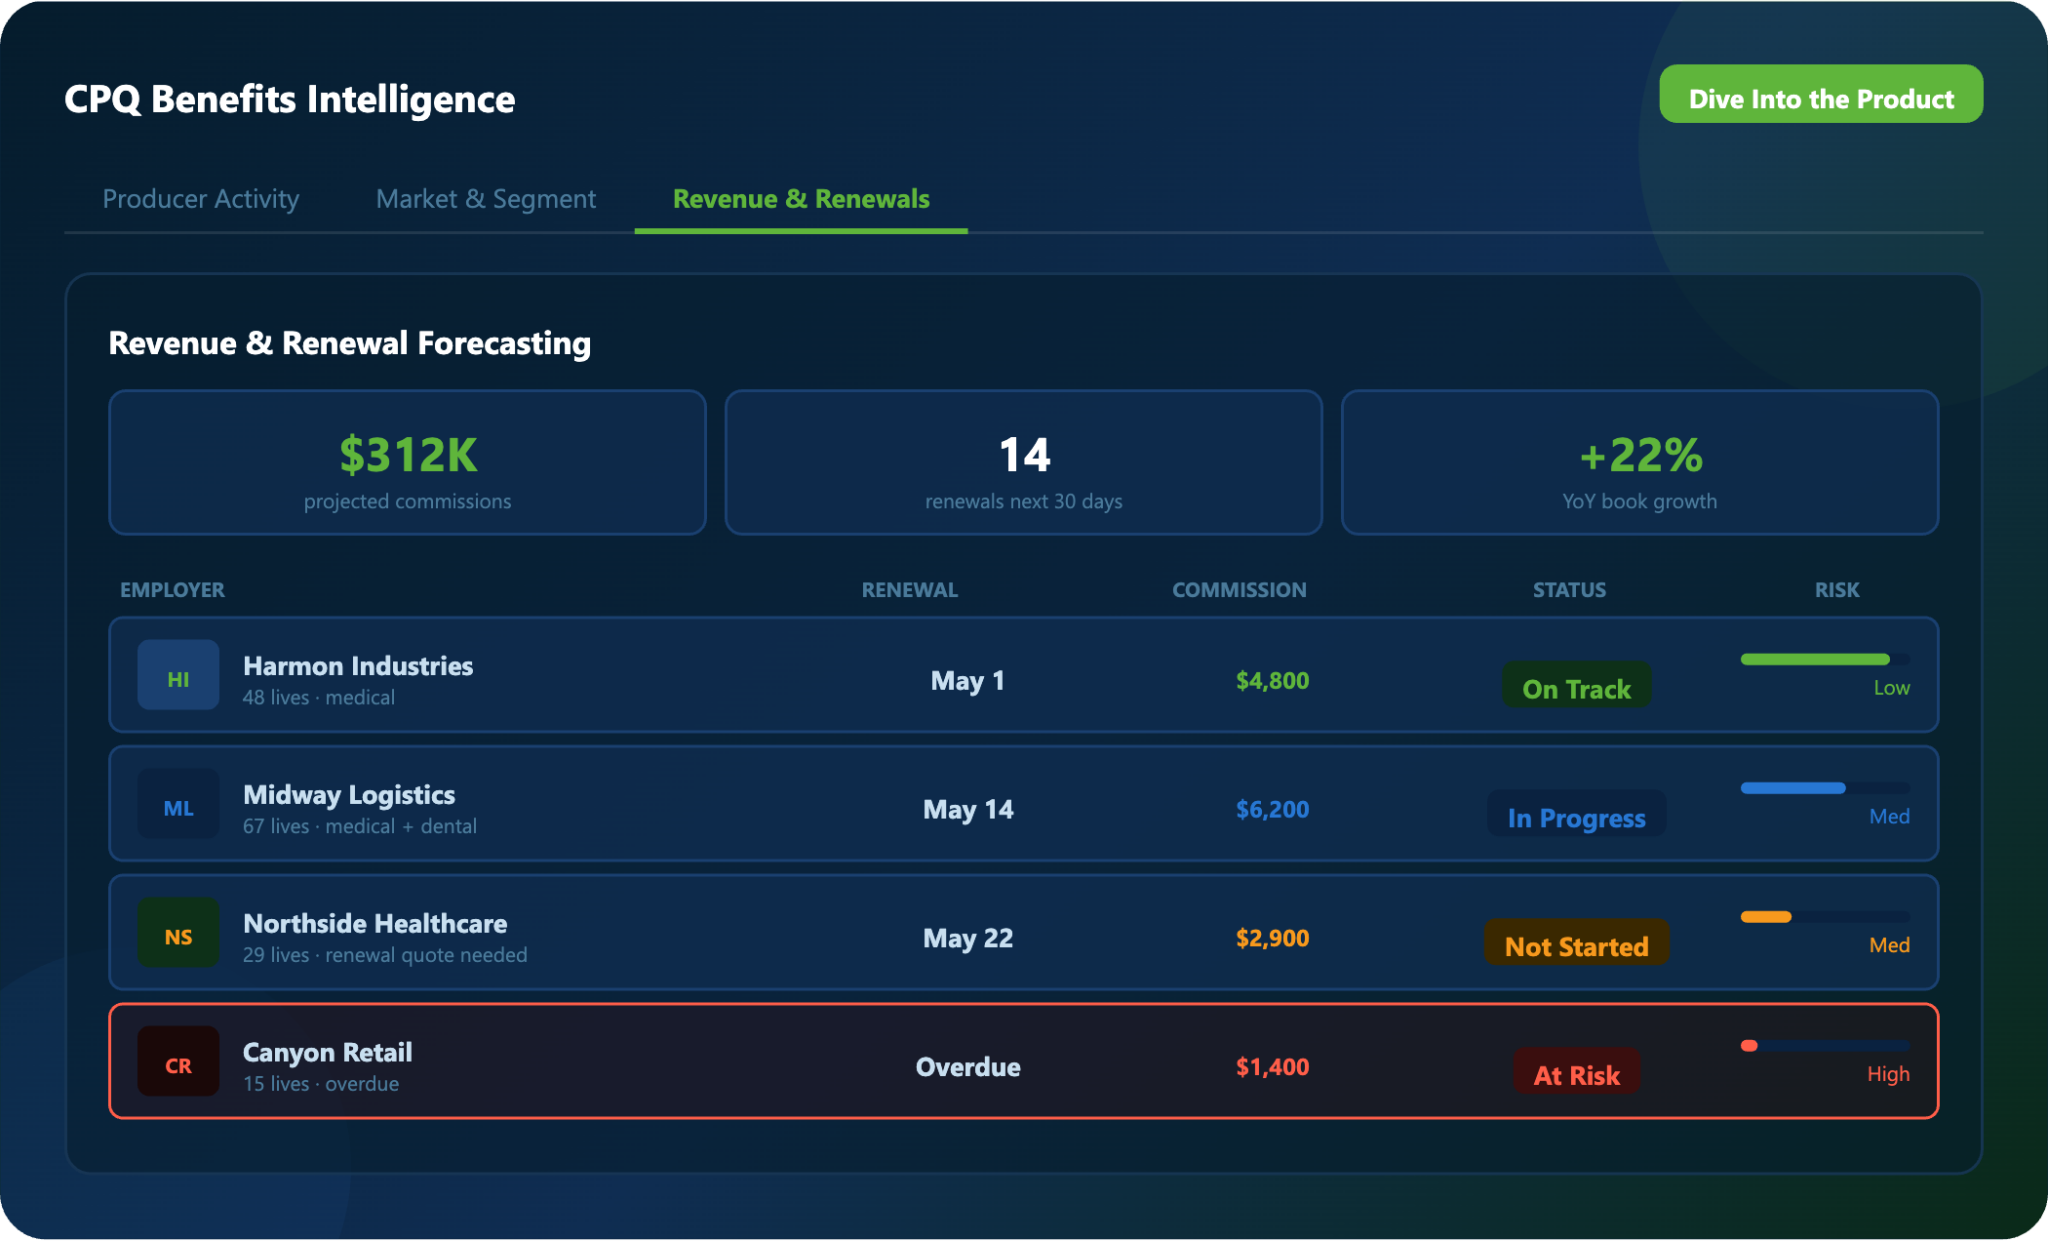Click the NS avatar for Northside Healthcare
The height and width of the screenshot is (1241, 2048).
tap(178, 933)
